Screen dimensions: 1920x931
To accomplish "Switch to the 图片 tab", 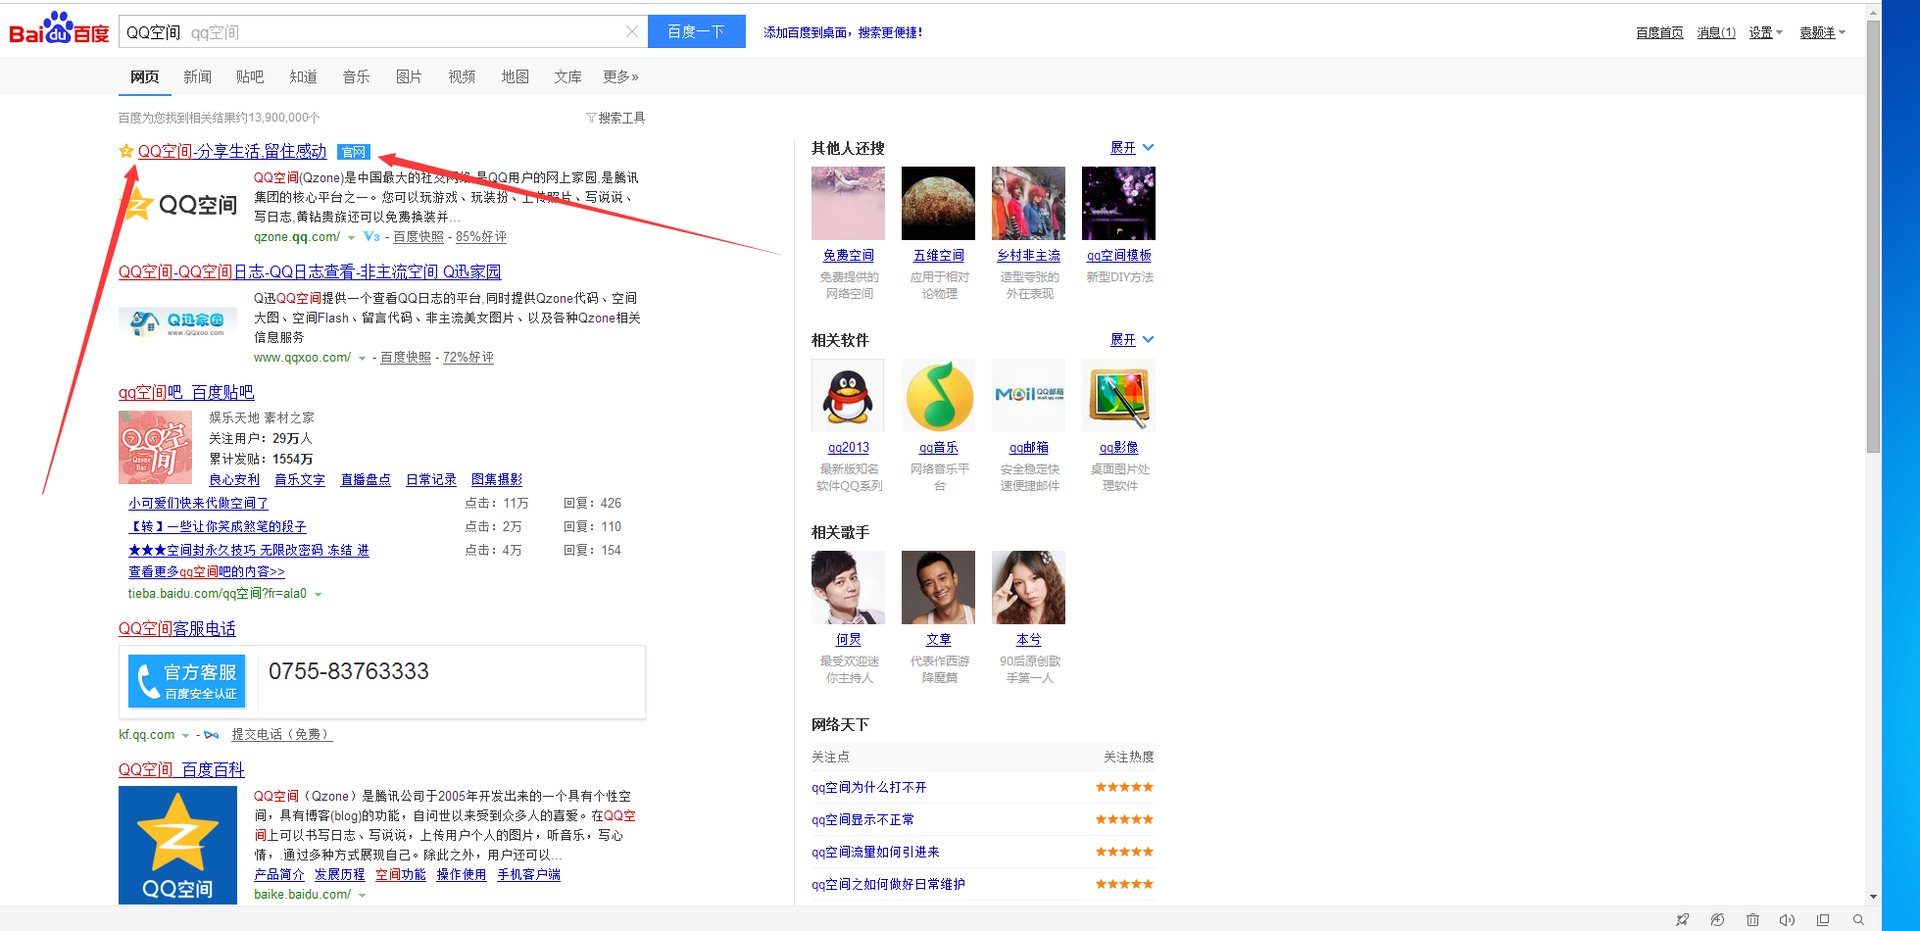I will (x=408, y=77).
